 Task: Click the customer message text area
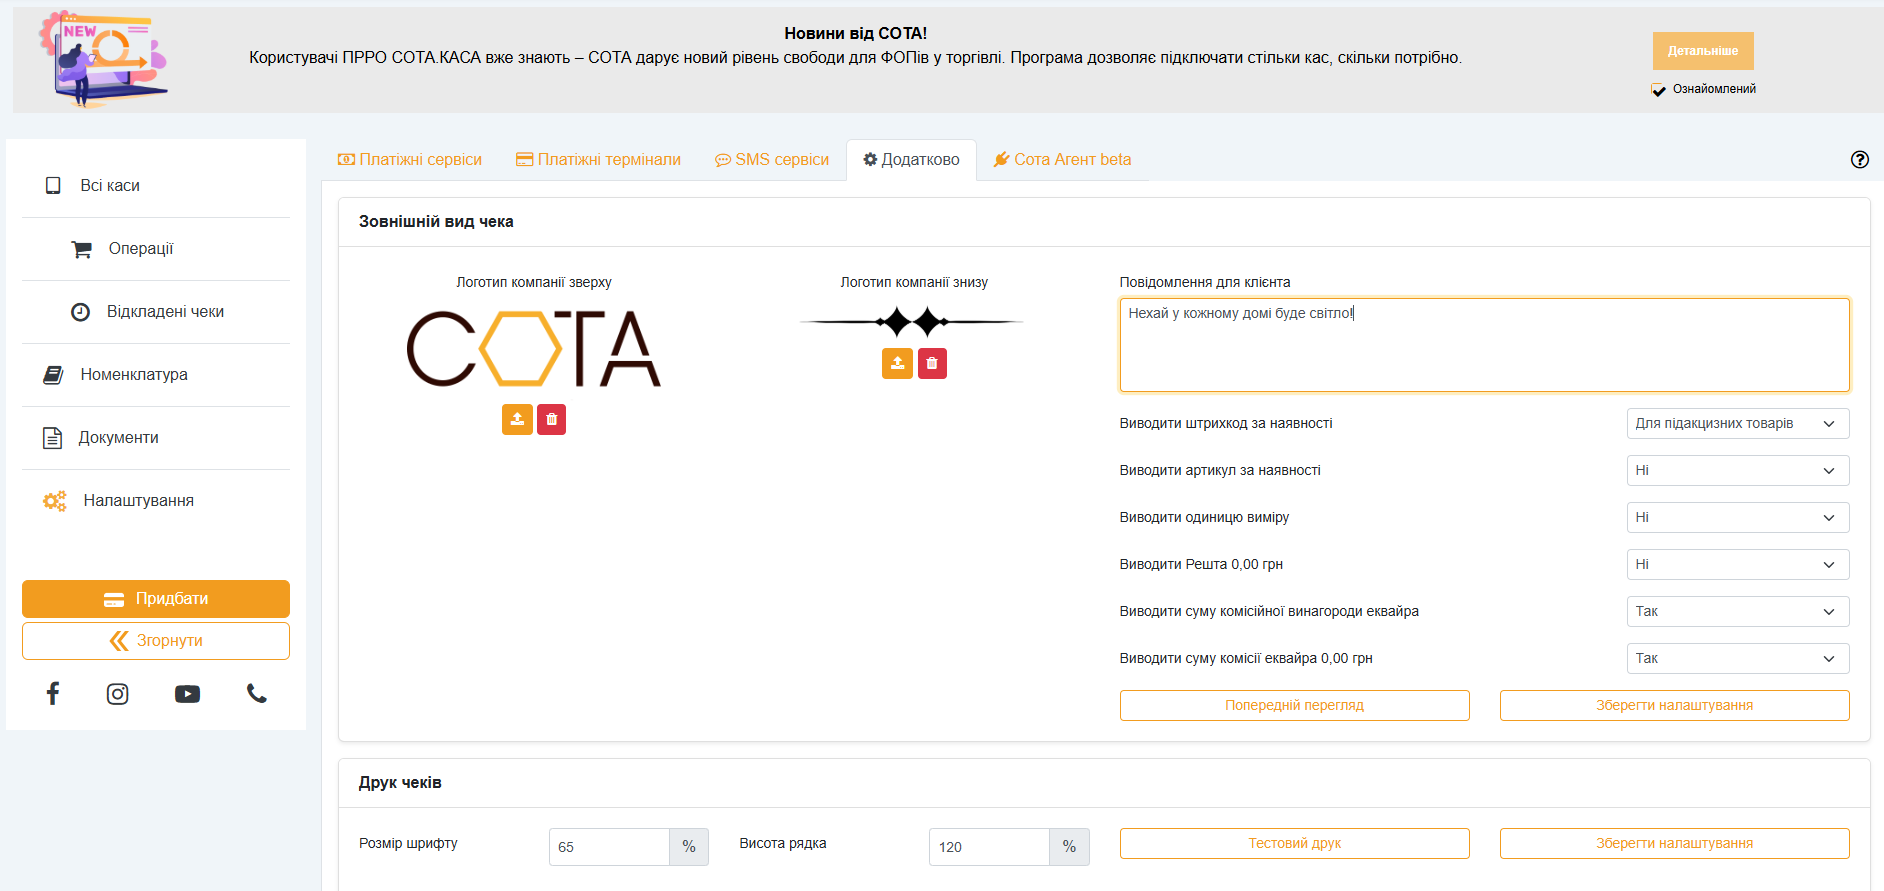[x=1484, y=345]
